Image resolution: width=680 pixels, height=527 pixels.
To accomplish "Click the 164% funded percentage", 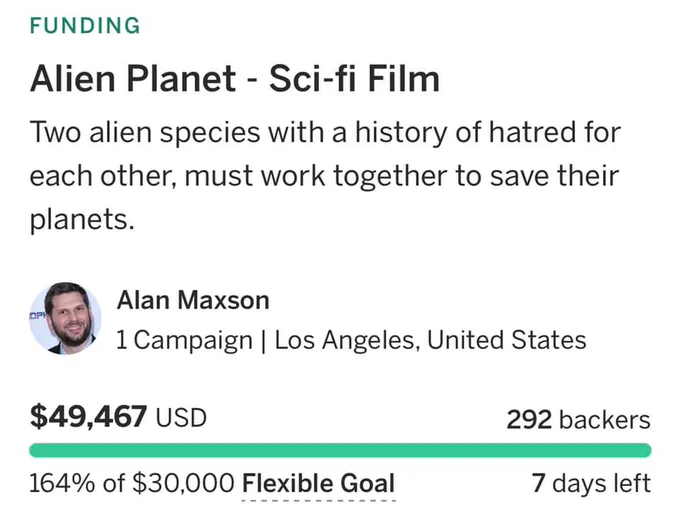I will [62, 483].
